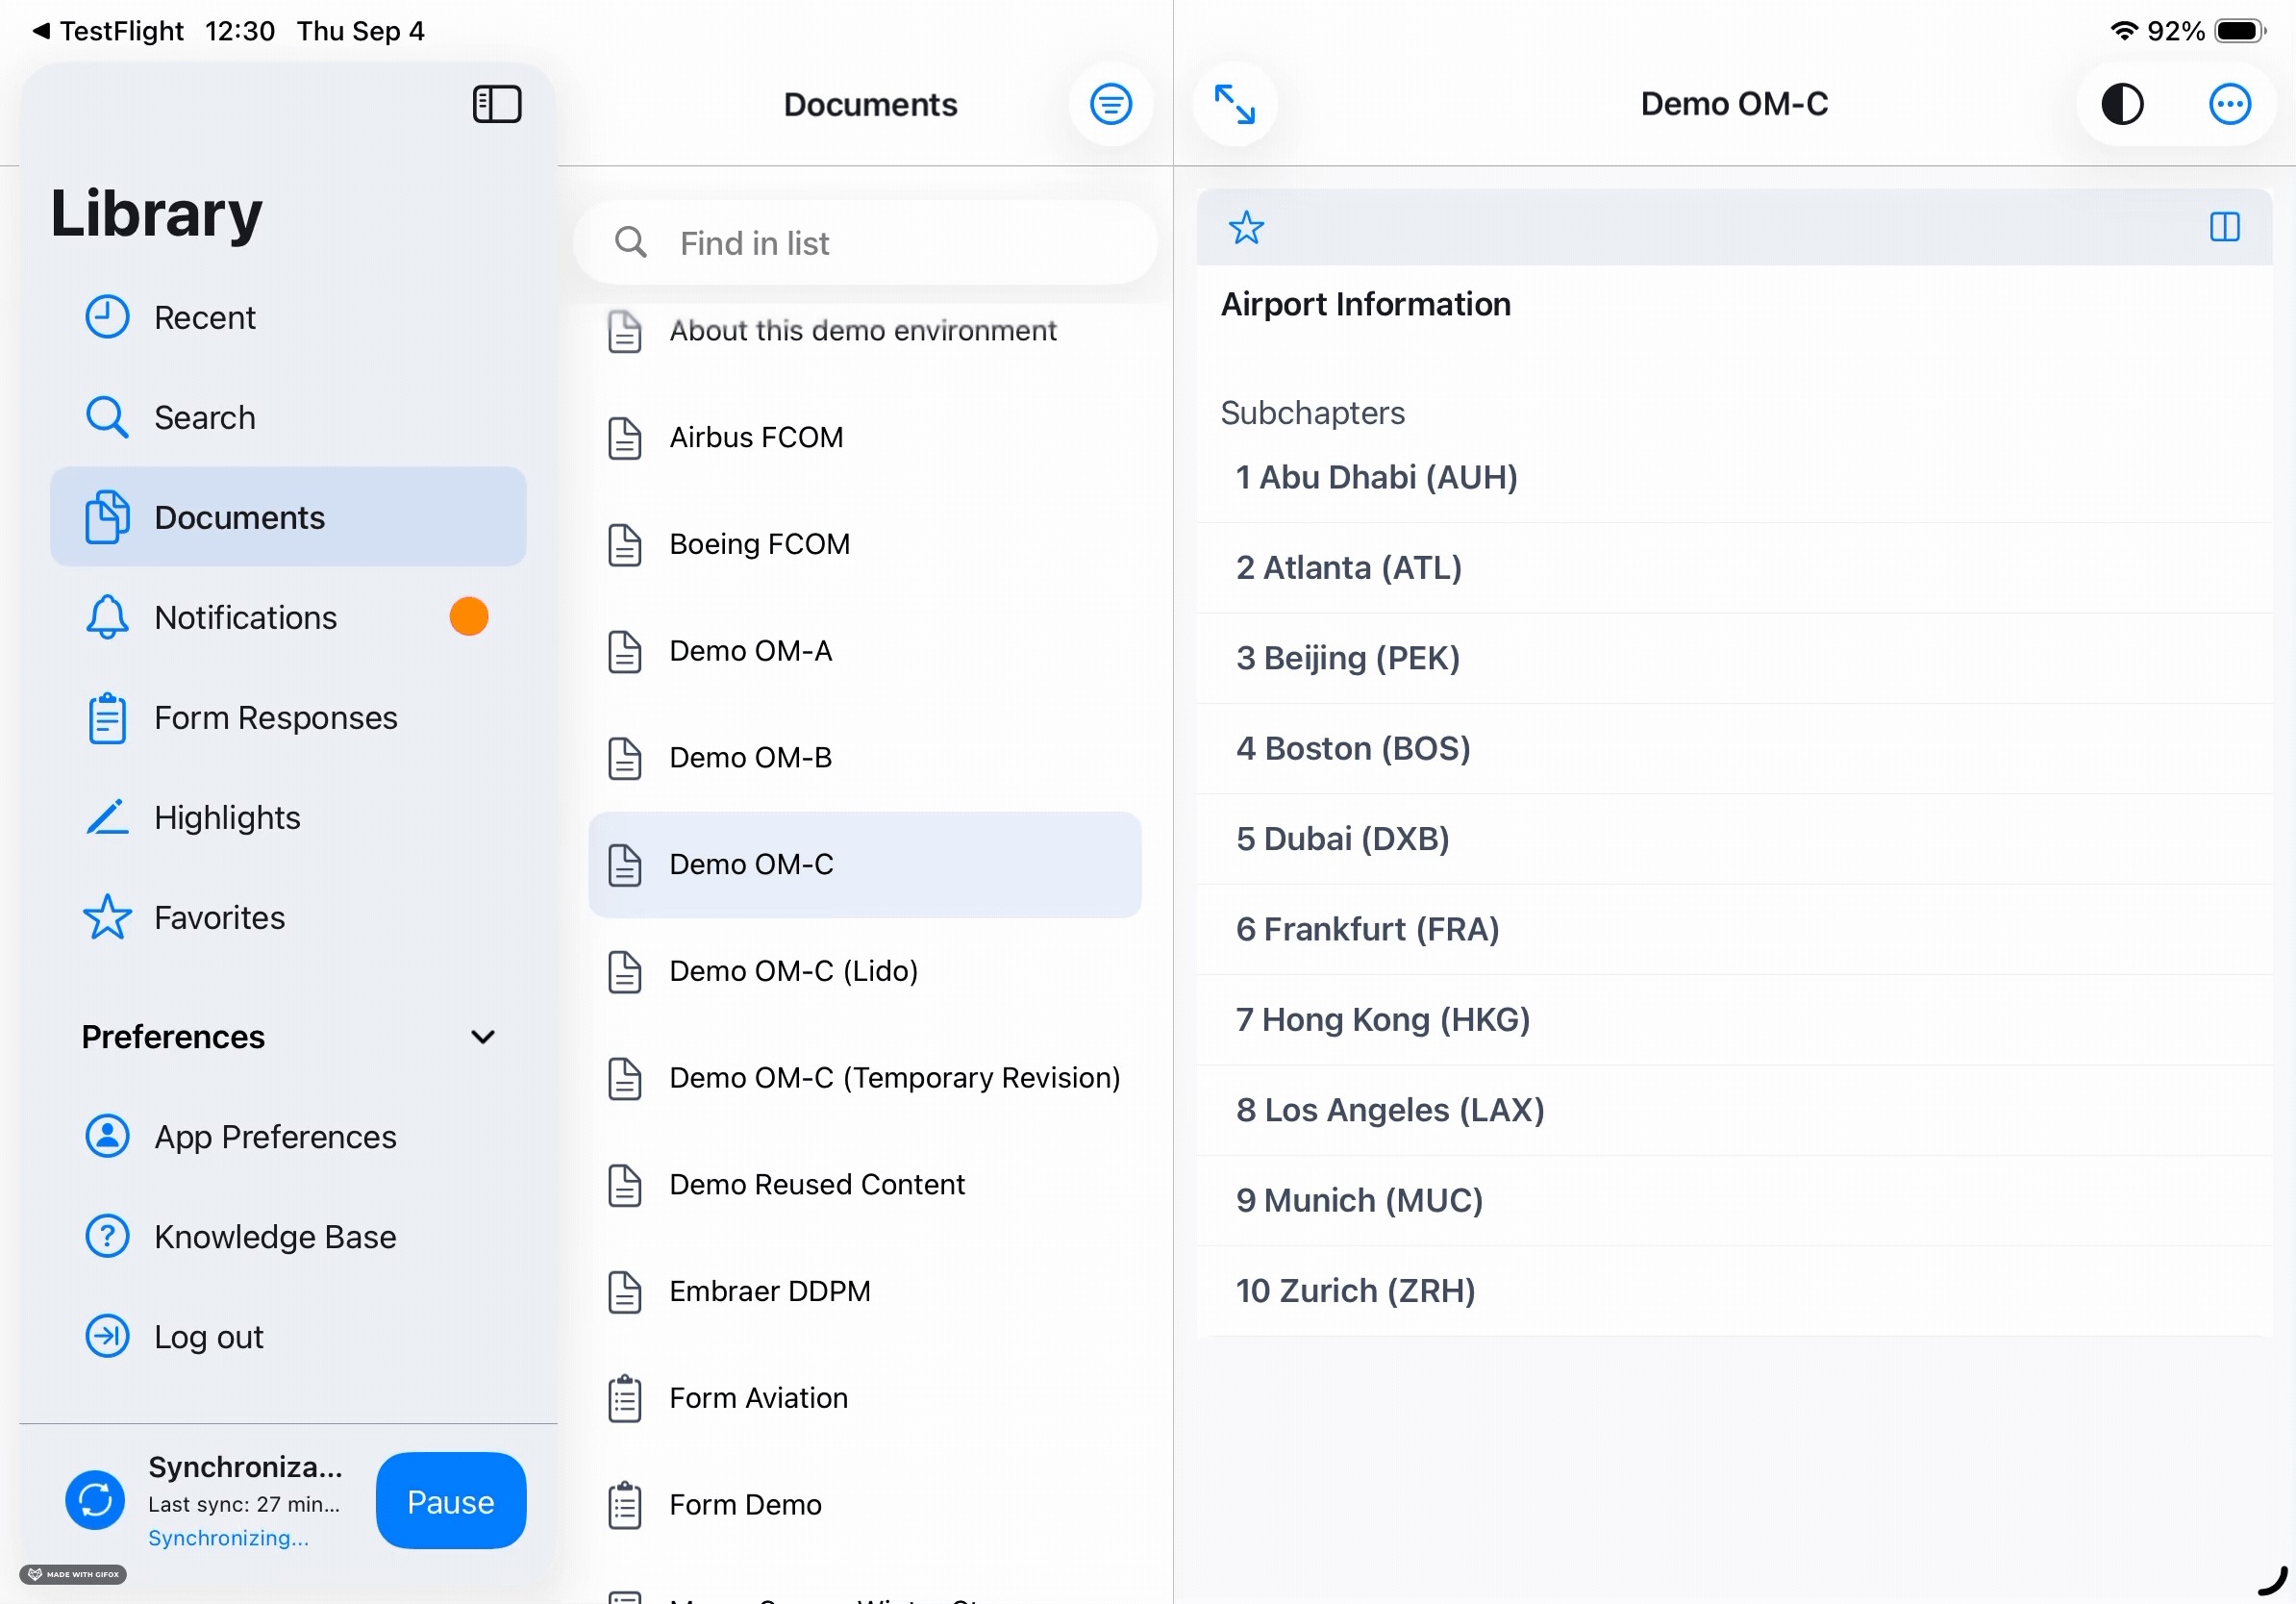Image resolution: width=2296 pixels, height=1604 pixels.
Task: Favorite Airport Information with star icon
Action: pyautogui.click(x=1246, y=228)
